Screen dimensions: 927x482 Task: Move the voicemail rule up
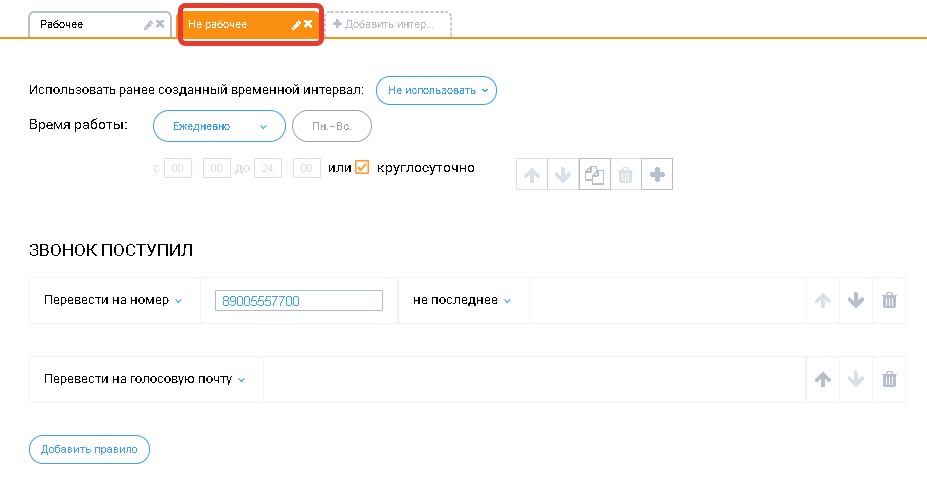[822, 379]
